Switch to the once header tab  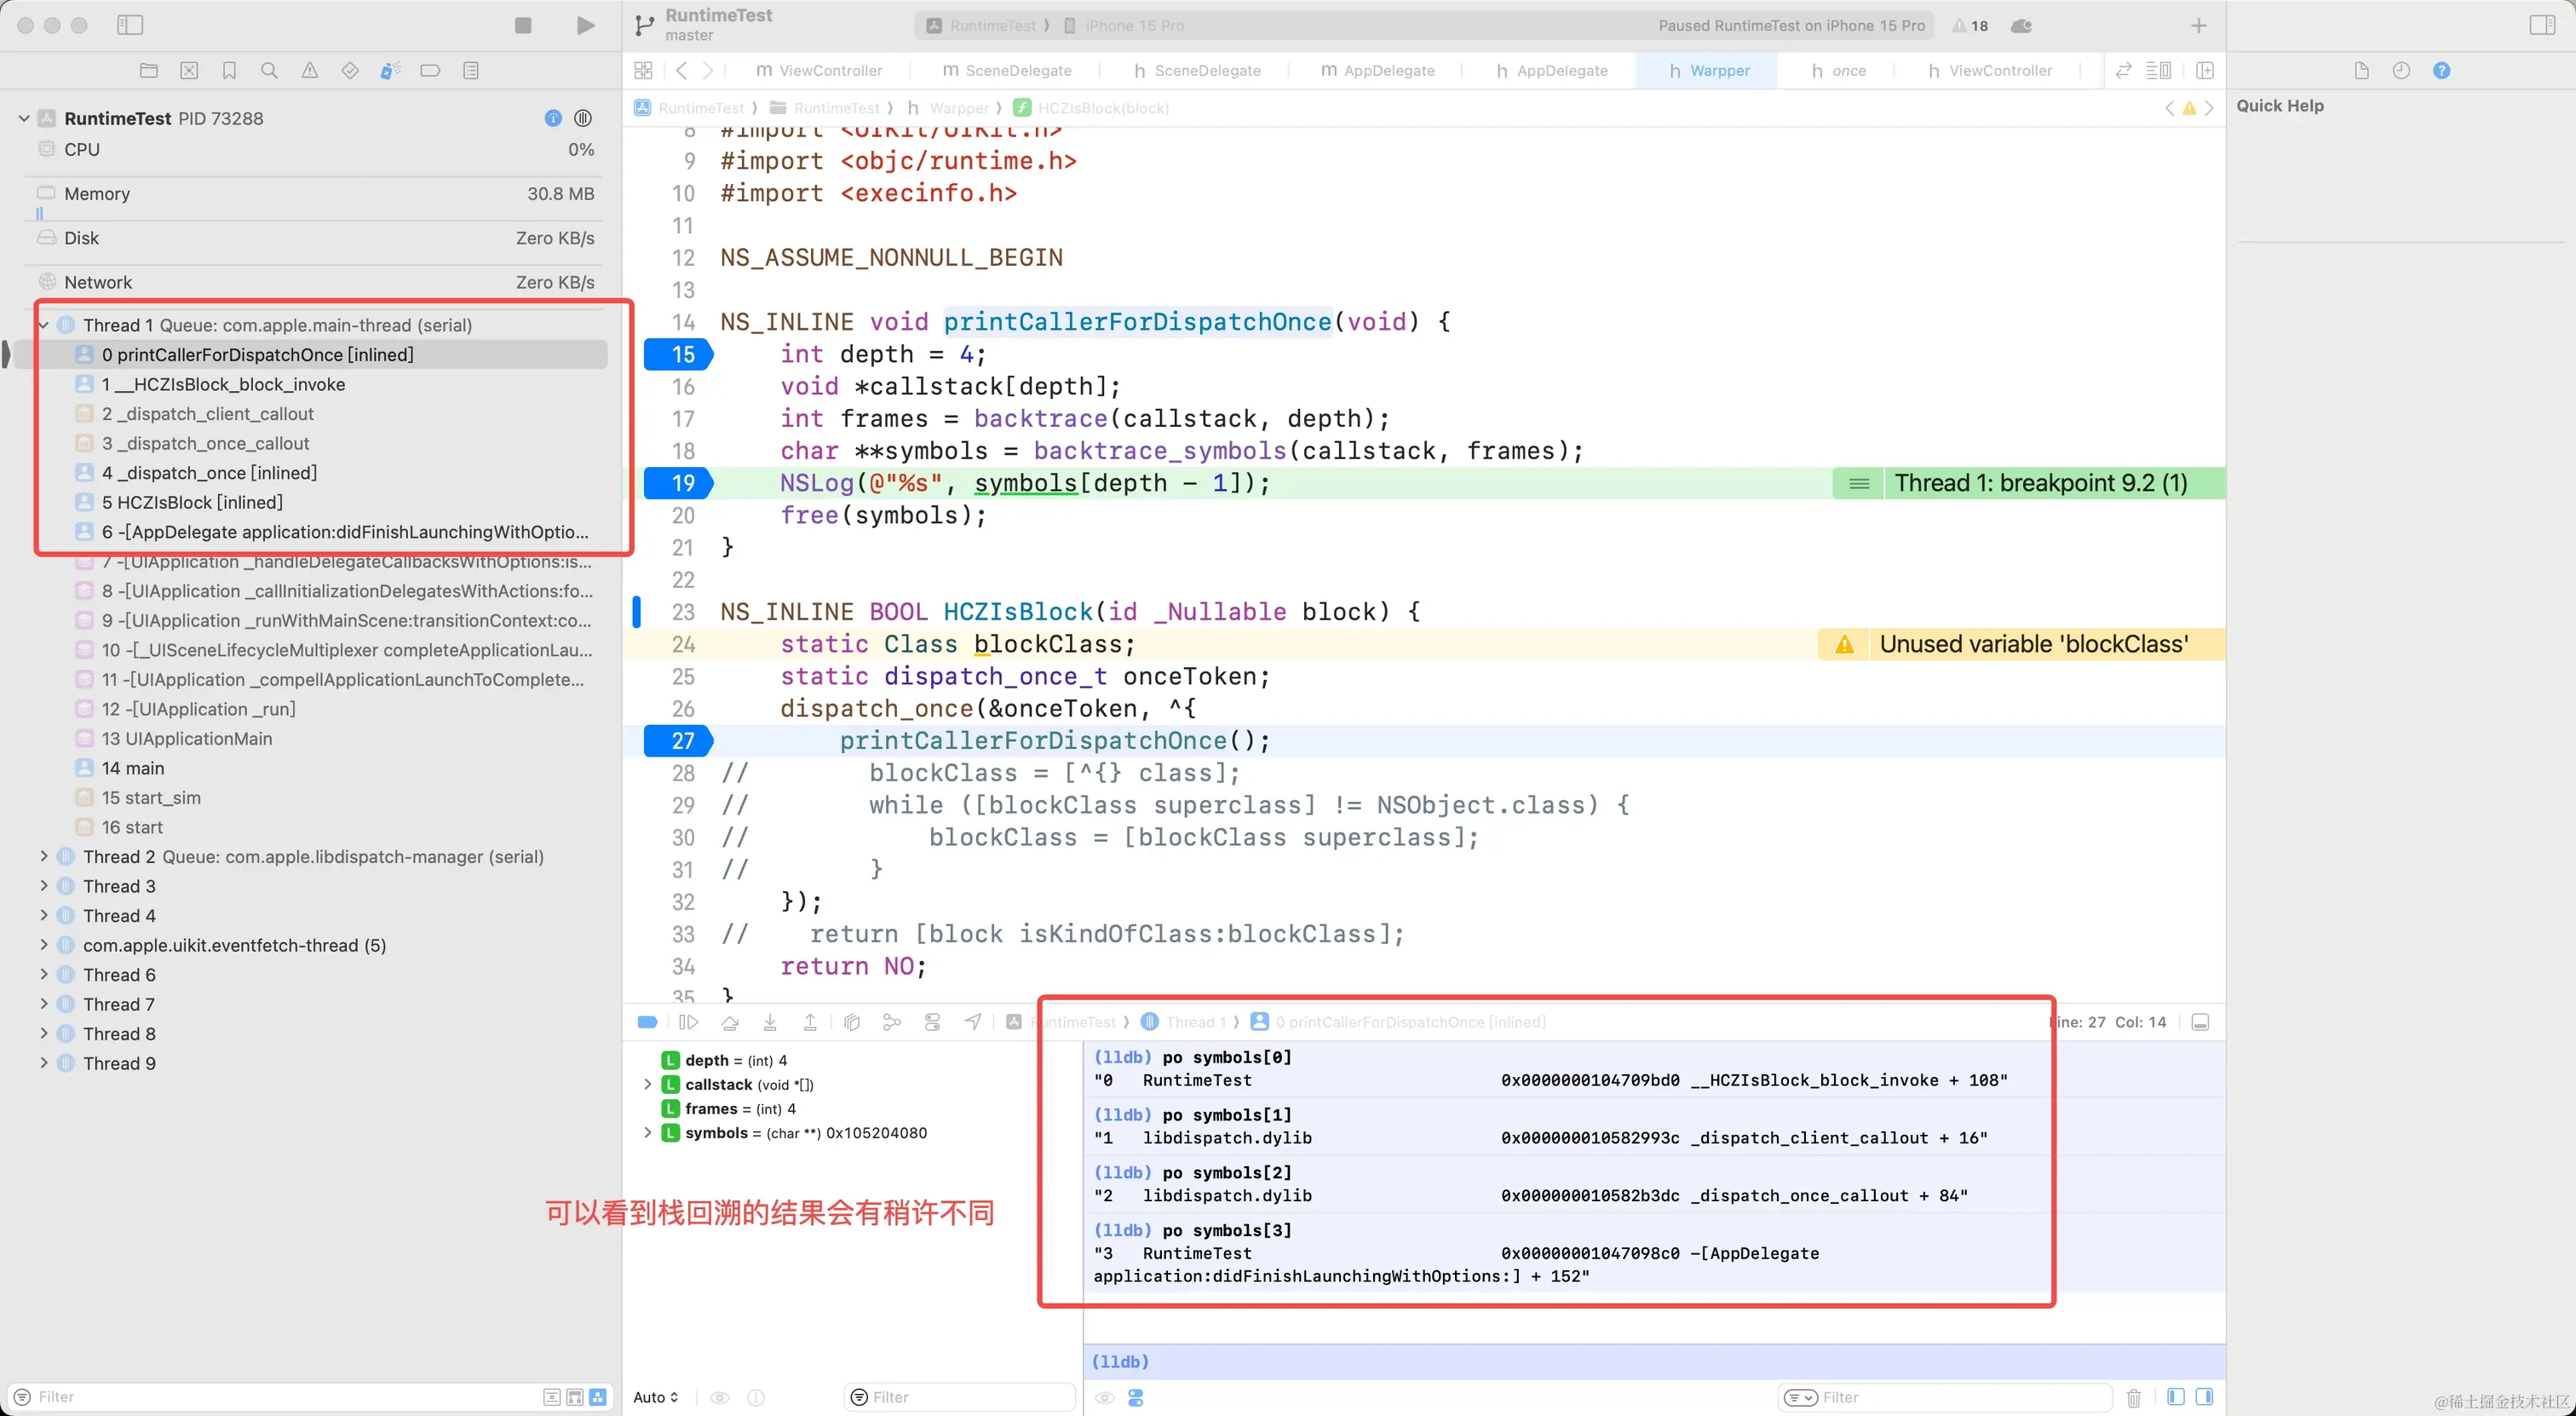1838,70
